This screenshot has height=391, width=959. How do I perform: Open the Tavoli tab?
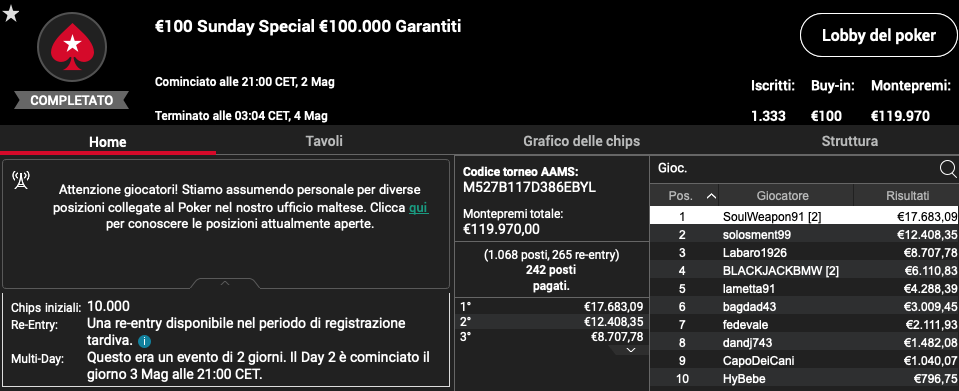click(x=324, y=141)
